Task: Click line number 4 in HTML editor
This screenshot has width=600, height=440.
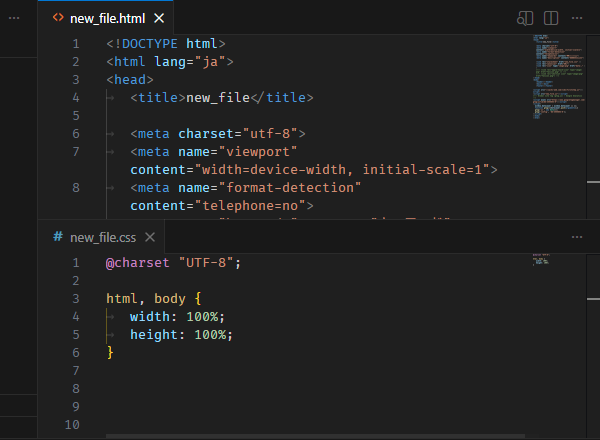Action: [x=76, y=97]
